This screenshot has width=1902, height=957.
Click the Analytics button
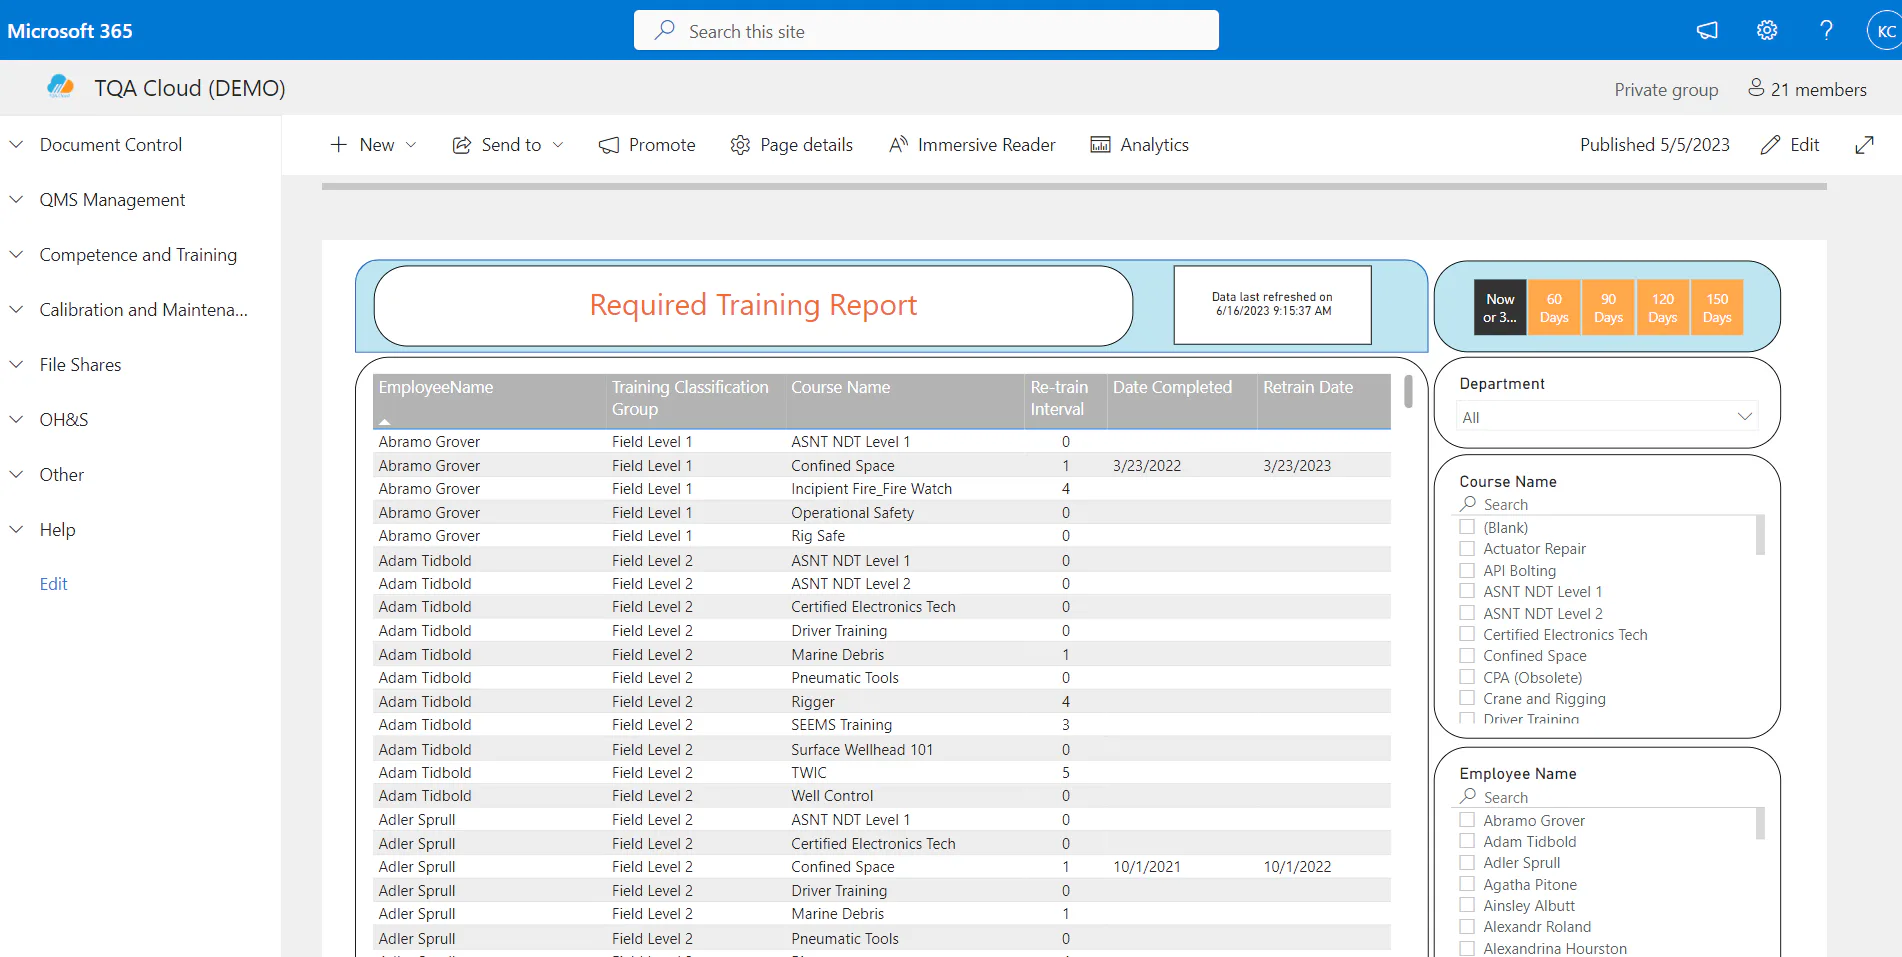(1139, 145)
